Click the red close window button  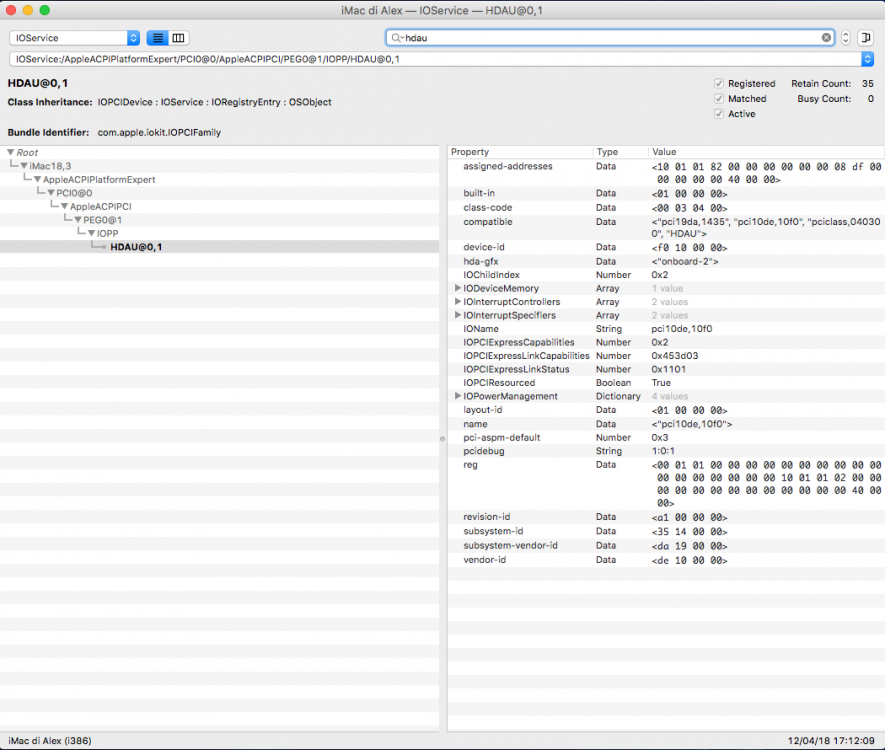(x=11, y=10)
